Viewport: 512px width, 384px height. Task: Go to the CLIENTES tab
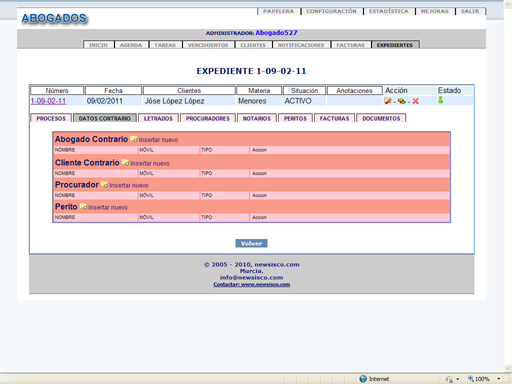[x=253, y=45]
